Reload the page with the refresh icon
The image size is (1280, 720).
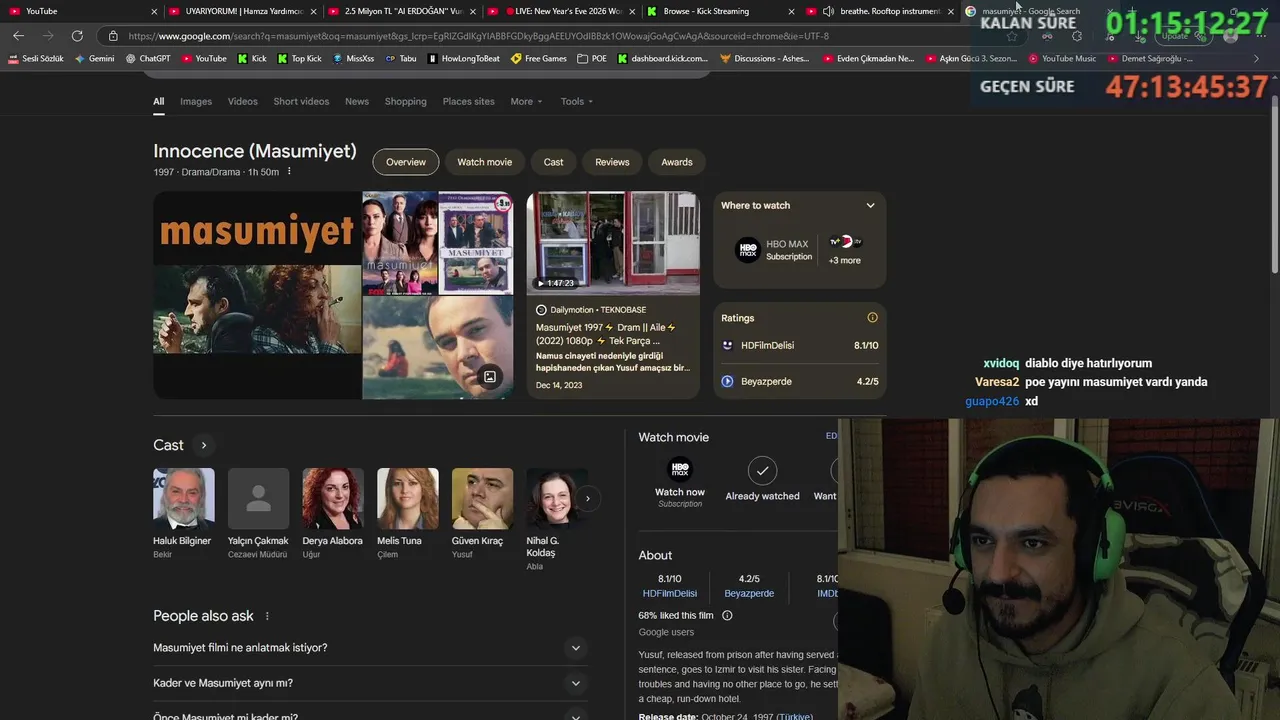pyautogui.click(x=77, y=36)
